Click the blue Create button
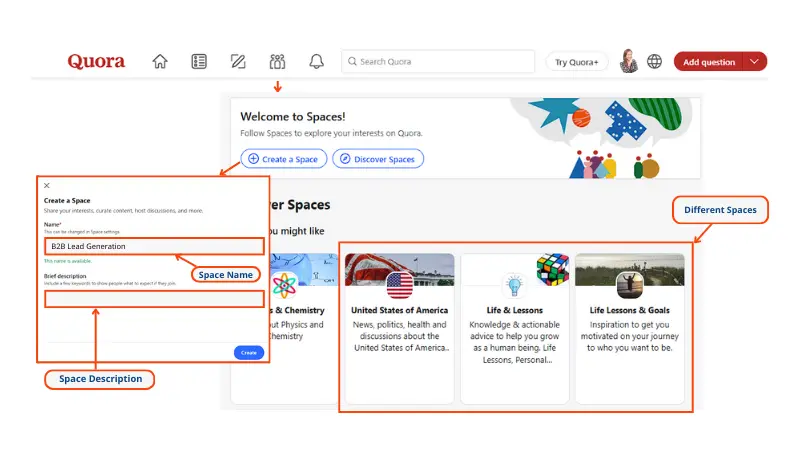This screenshot has width=800, height=450. (249, 353)
